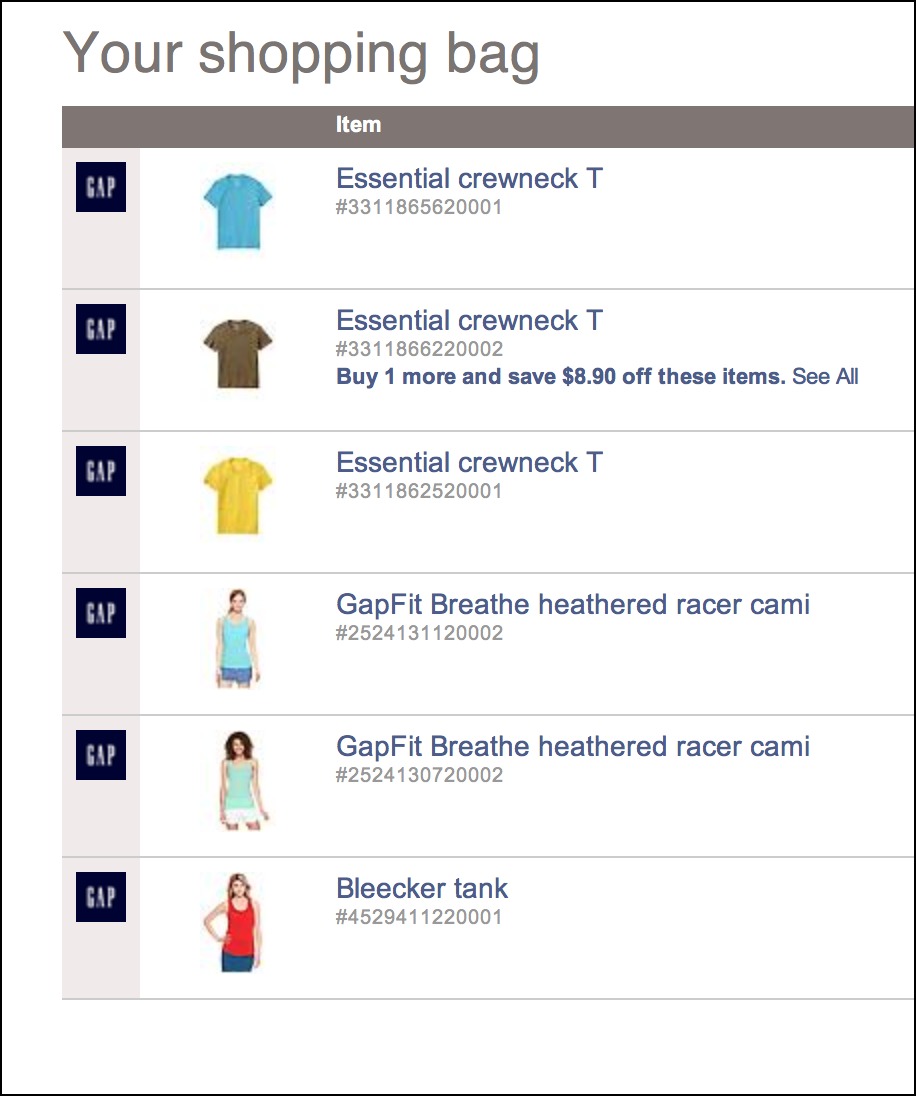
Task: View the racer cami image for item #2524131120002
Action: click(237, 638)
